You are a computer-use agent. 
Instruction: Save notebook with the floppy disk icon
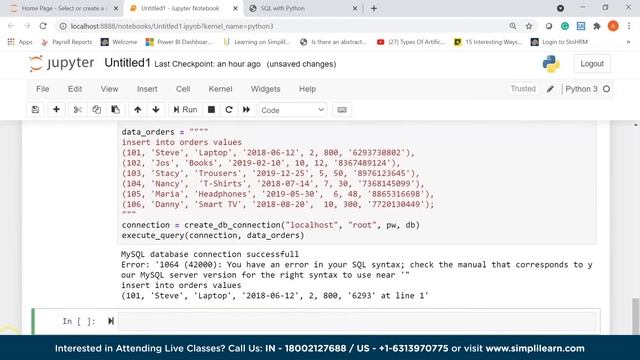tap(36, 110)
